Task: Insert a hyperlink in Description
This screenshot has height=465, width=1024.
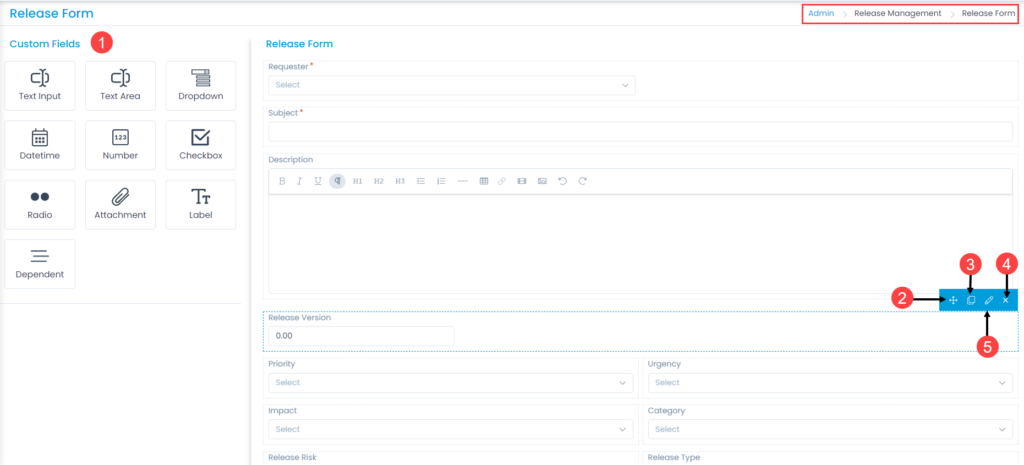Action: (502, 181)
